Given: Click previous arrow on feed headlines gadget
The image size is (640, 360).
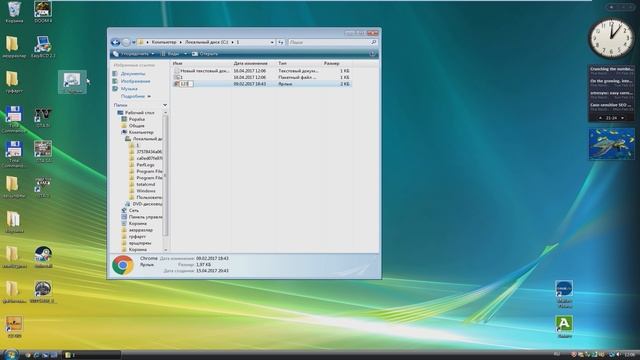Looking at the screenshot, I should click(x=600, y=118).
